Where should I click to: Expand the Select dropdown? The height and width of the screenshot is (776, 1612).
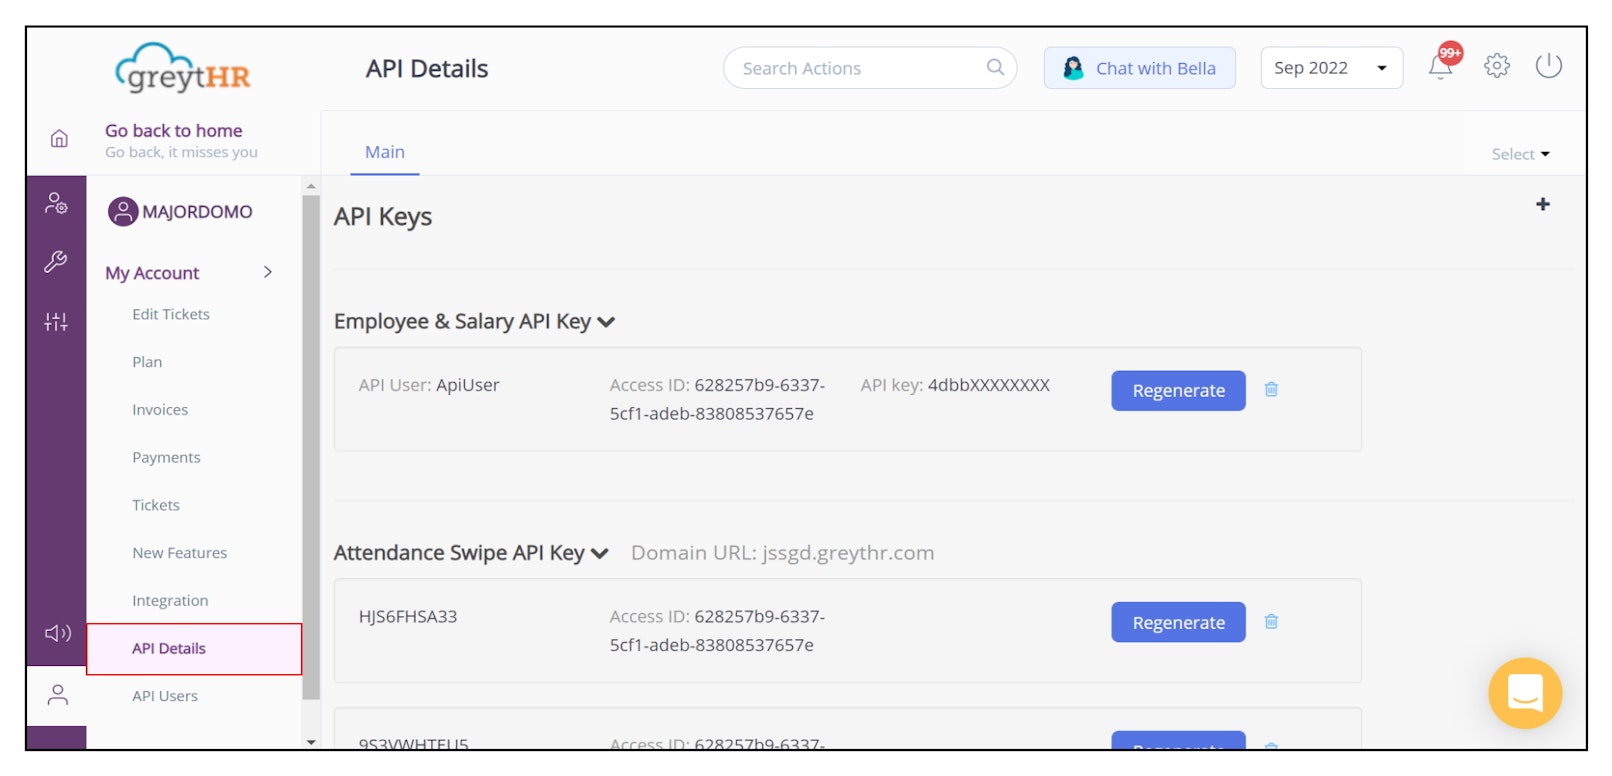click(x=1520, y=154)
